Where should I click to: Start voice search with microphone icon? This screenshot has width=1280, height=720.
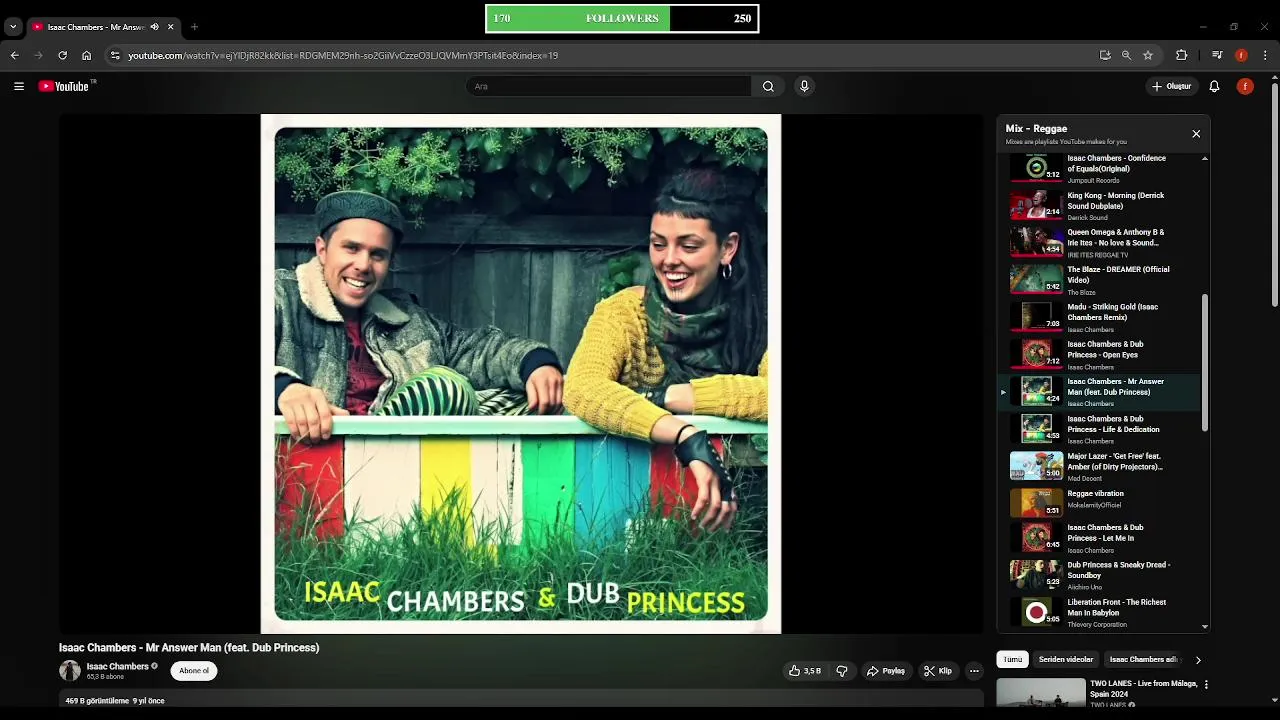click(x=804, y=86)
